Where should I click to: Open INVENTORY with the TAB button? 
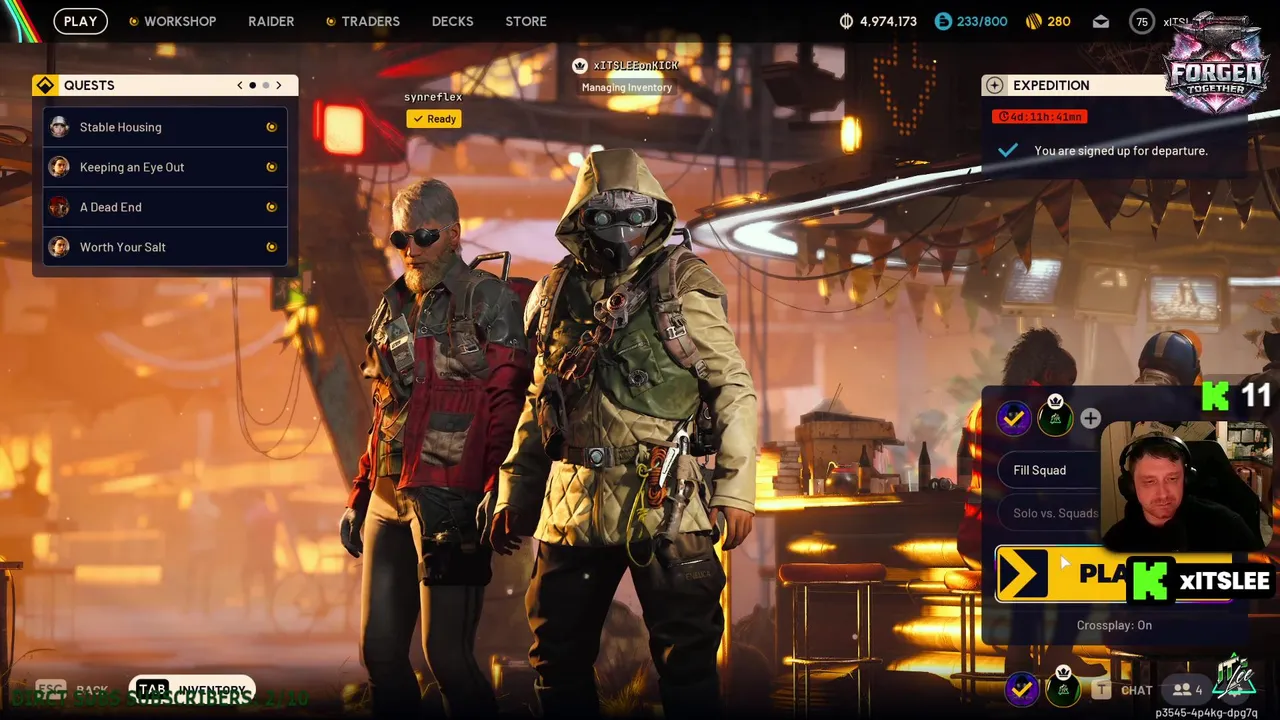[x=191, y=690]
